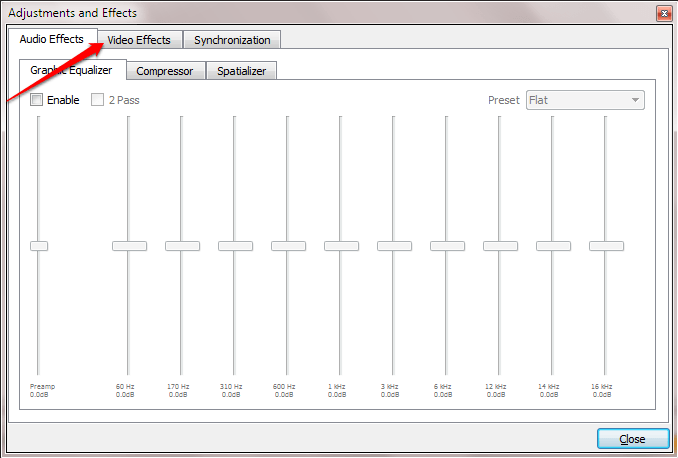Click the 16 kHz band slider handle
Viewport: 678px width, 458px height.
coord(606,246)
